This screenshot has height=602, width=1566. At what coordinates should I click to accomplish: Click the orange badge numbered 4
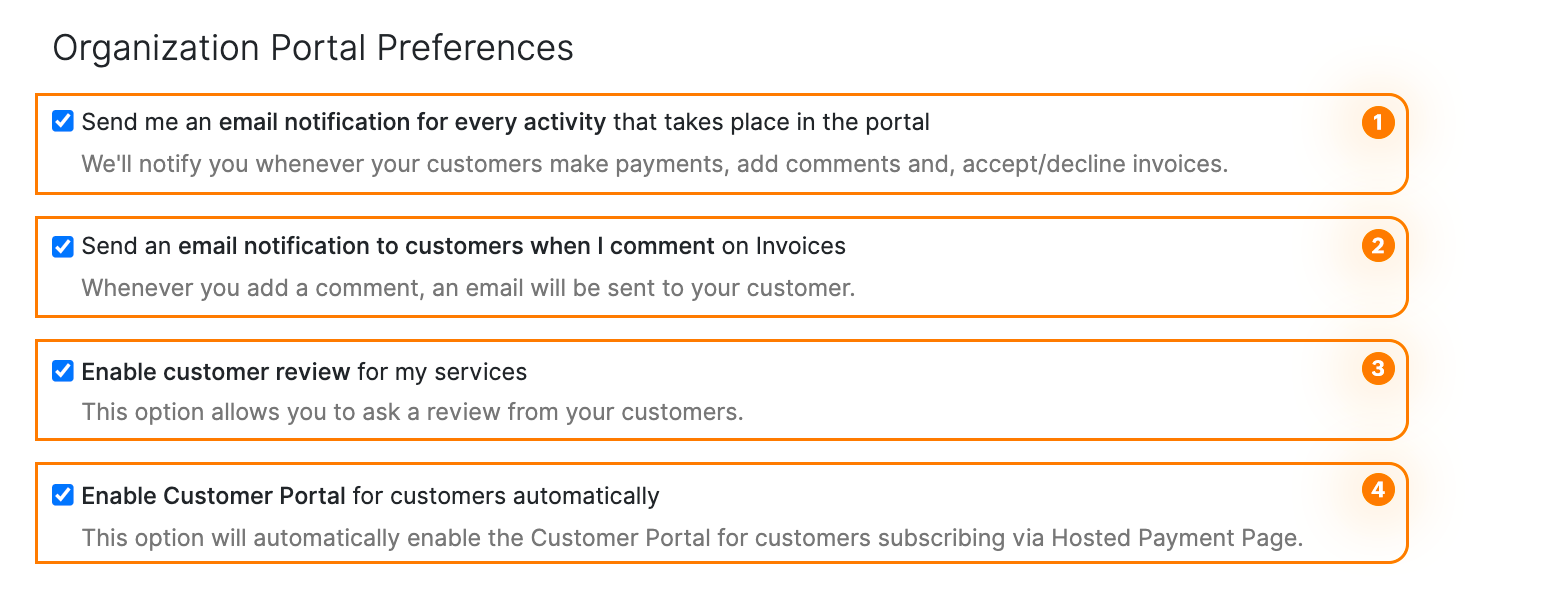click(1378, 490)
